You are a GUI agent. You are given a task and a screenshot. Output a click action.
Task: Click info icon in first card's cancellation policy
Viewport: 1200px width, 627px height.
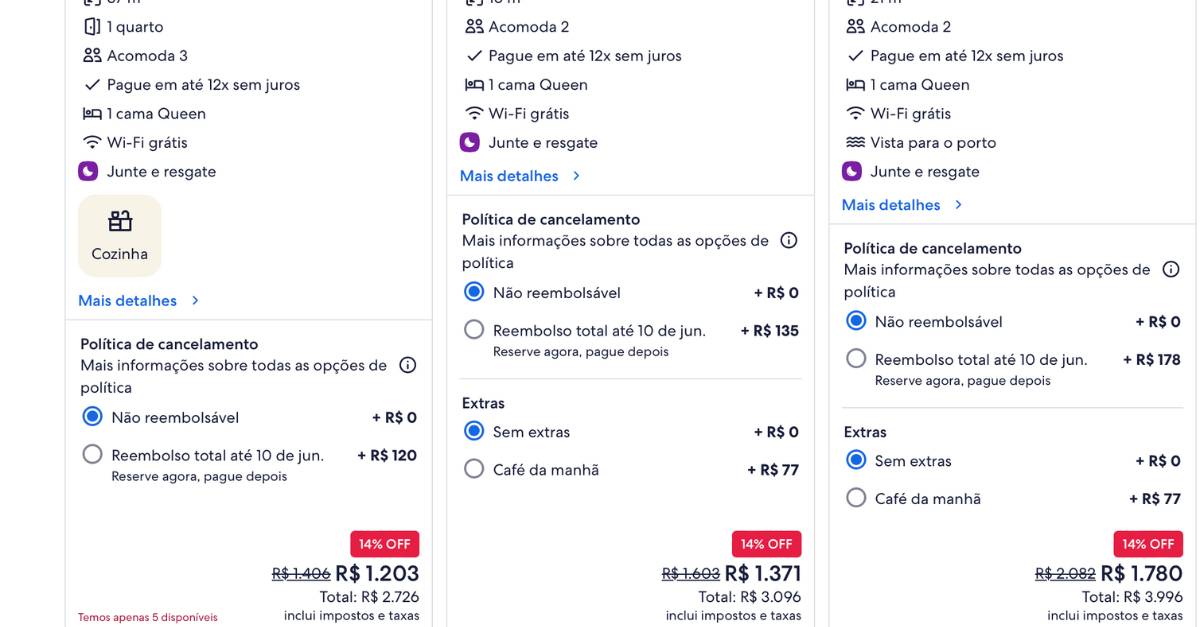pyautogui.click(x=408, y=365)
